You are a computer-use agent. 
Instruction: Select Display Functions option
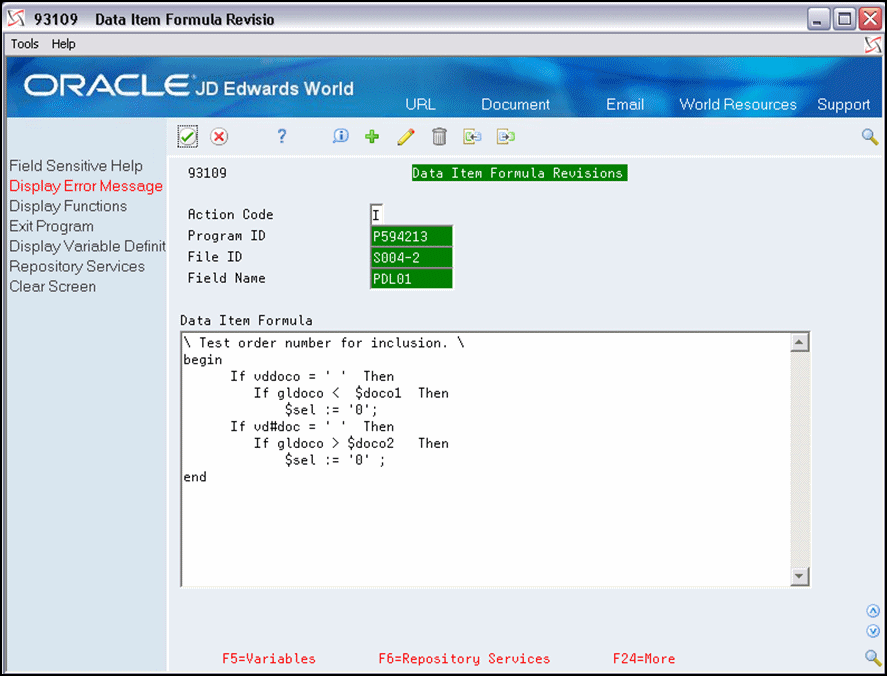[x=68, y=206]
